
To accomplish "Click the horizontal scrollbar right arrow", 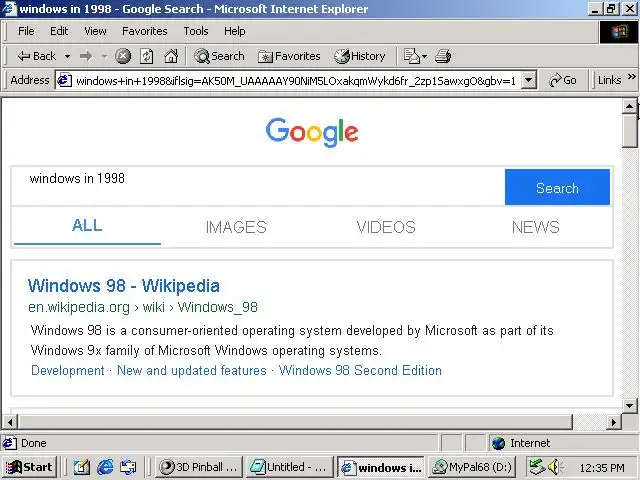I will (x=613, y=422).
